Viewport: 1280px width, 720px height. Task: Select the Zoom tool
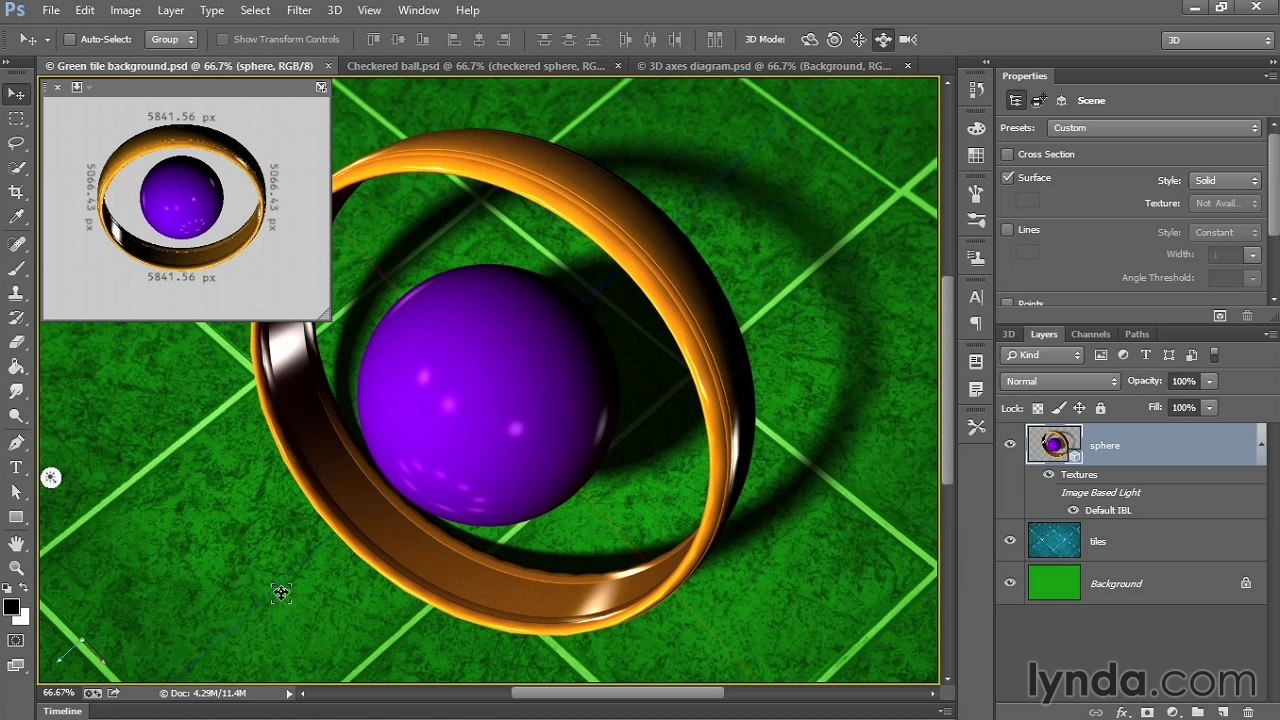tap(16, 568)
